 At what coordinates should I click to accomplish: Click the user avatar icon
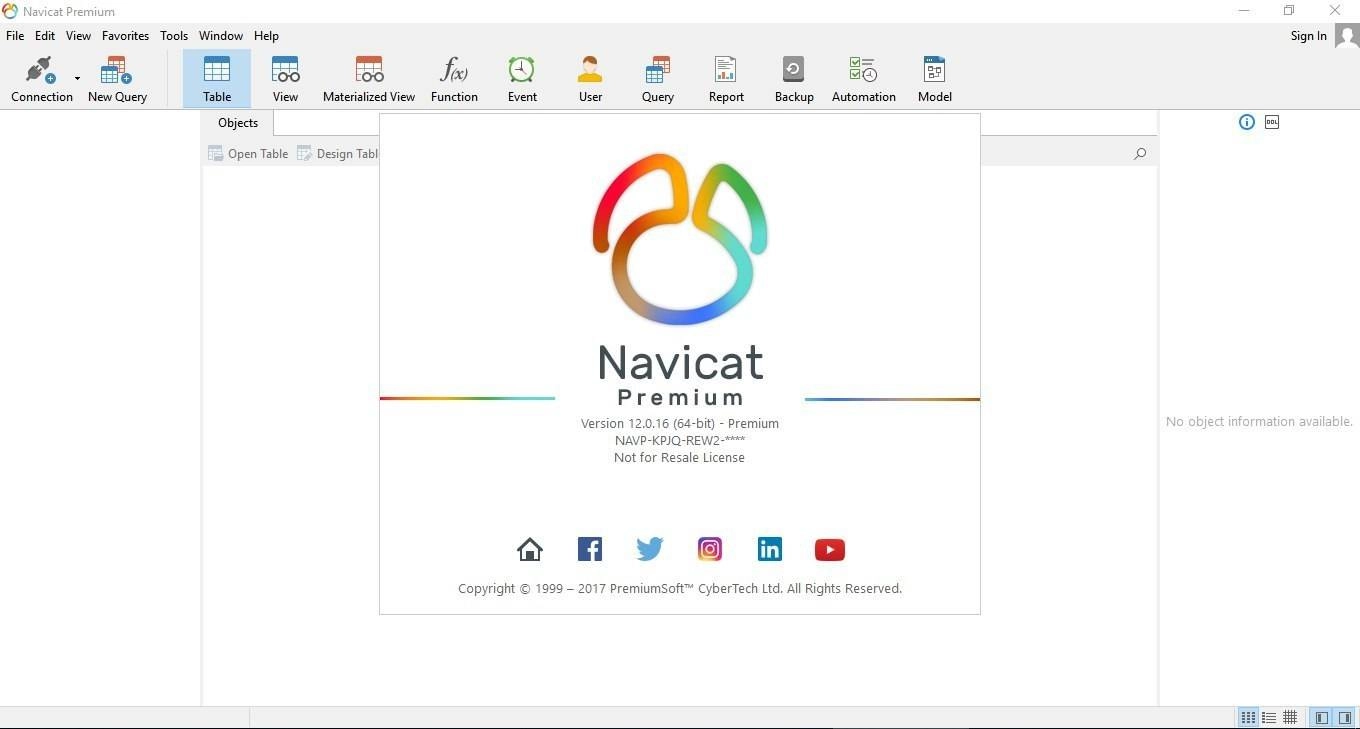(1346, 36)
